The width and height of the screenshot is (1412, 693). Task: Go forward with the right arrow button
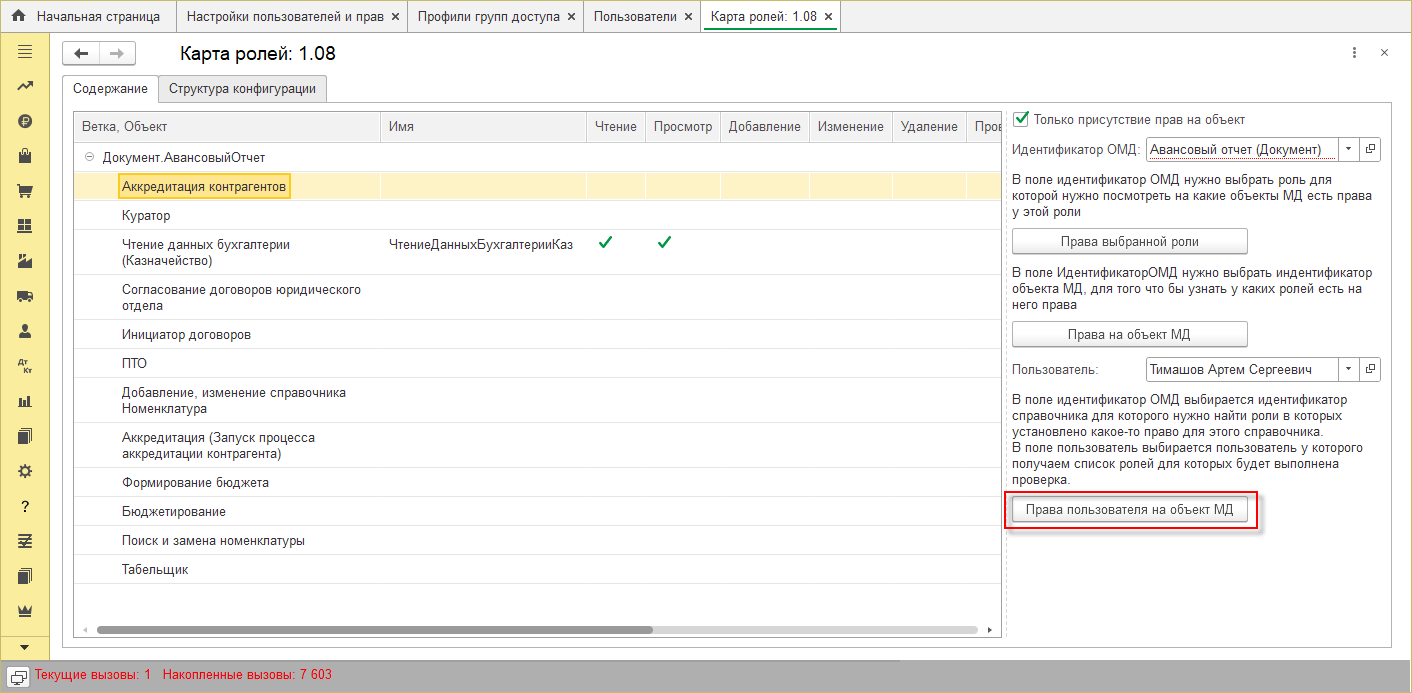coord(117,54)
